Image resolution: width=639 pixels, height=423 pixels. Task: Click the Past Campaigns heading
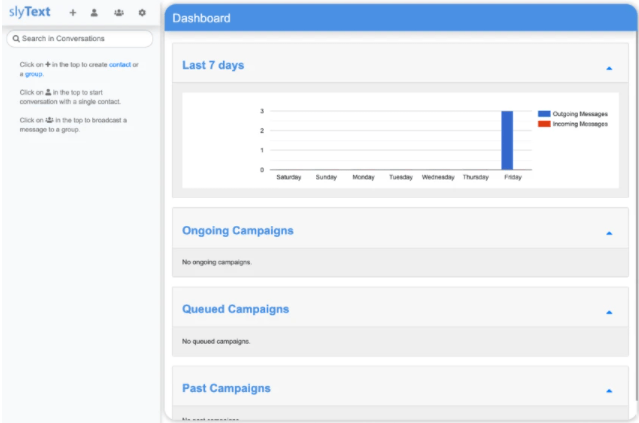point(226,388)
